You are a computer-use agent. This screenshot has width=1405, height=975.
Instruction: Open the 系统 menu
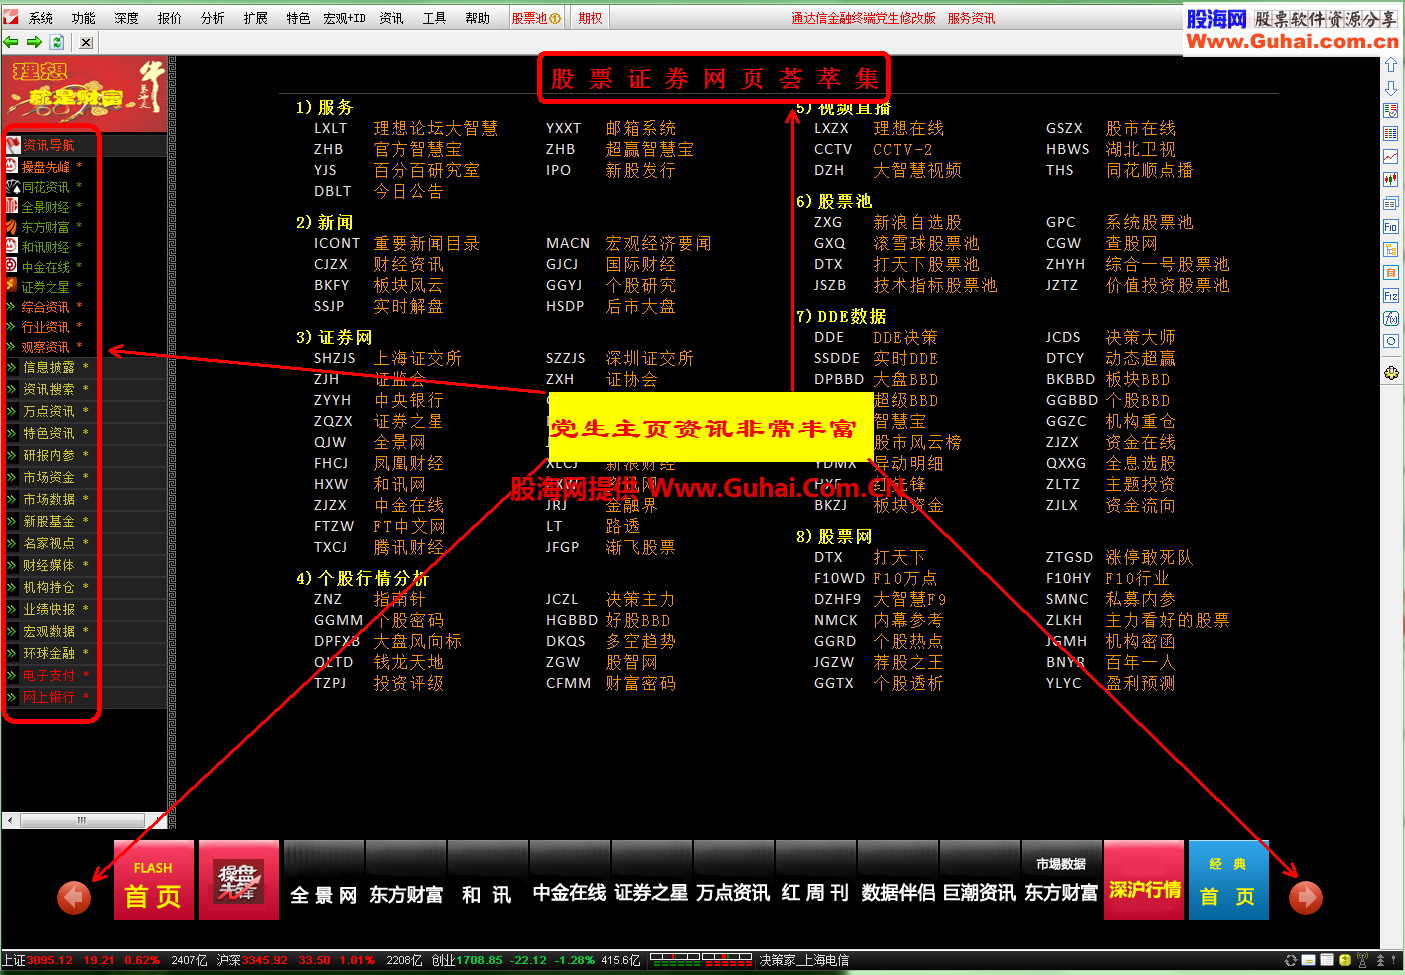pyautogui.click(x=41, y=18)
